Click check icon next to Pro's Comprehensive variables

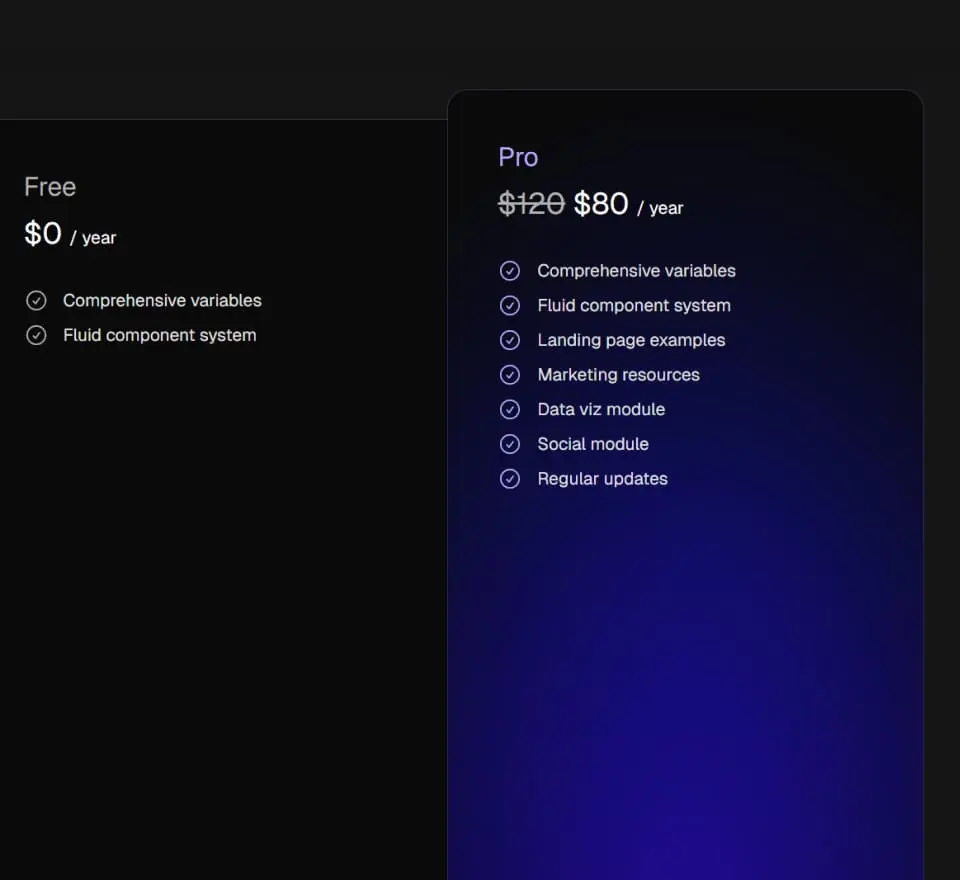[x=510, y=271]
